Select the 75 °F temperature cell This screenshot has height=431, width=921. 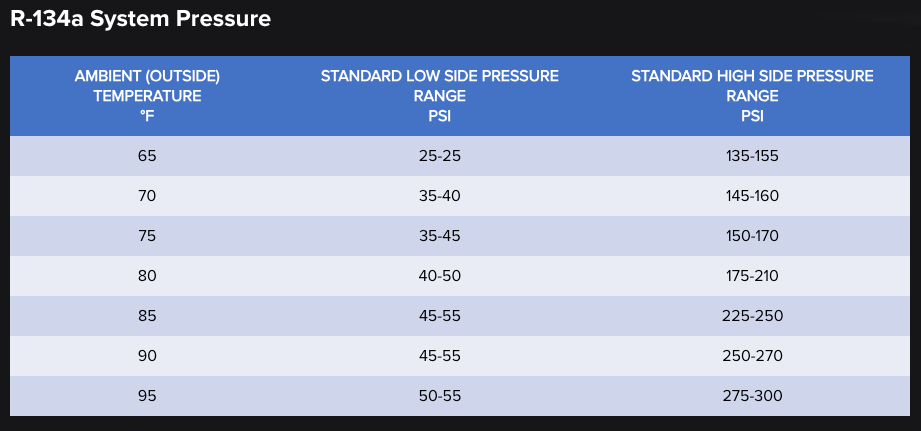pos(147,236)
